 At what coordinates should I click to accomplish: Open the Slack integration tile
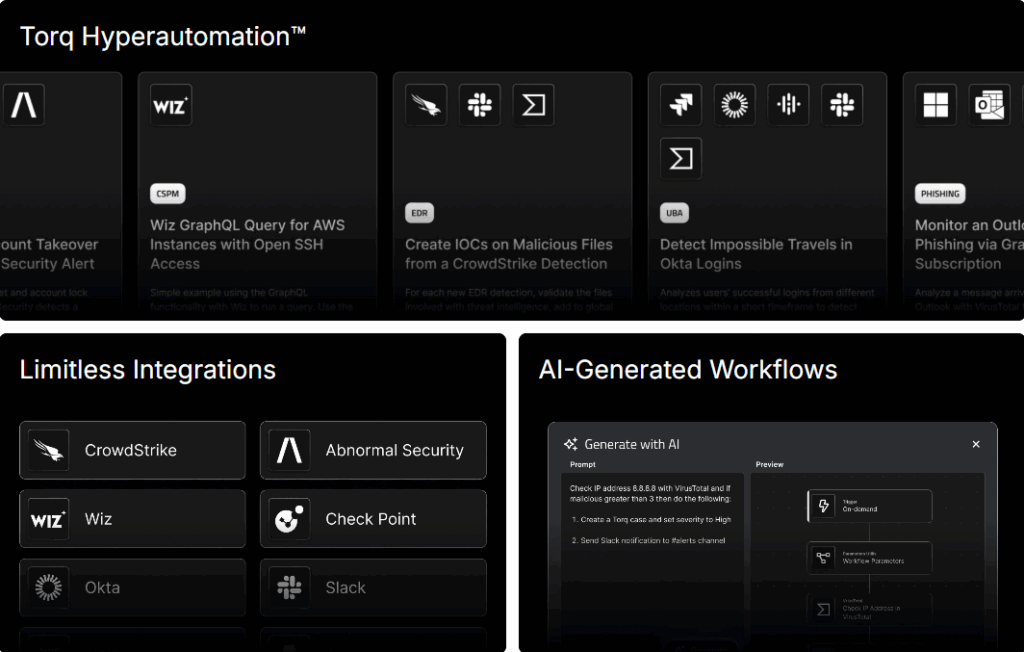373,587
